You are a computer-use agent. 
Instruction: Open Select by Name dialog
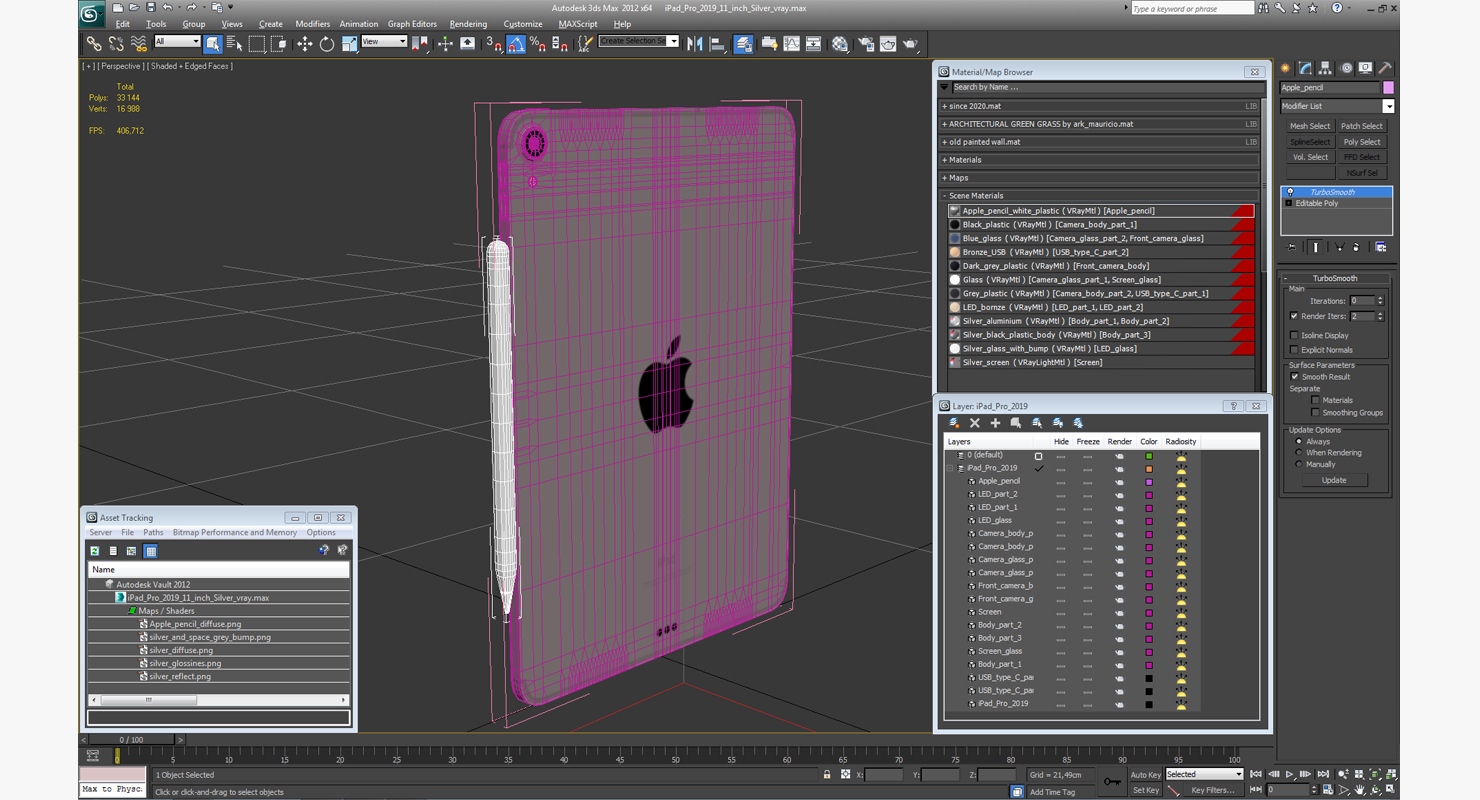tap(234, 44)
